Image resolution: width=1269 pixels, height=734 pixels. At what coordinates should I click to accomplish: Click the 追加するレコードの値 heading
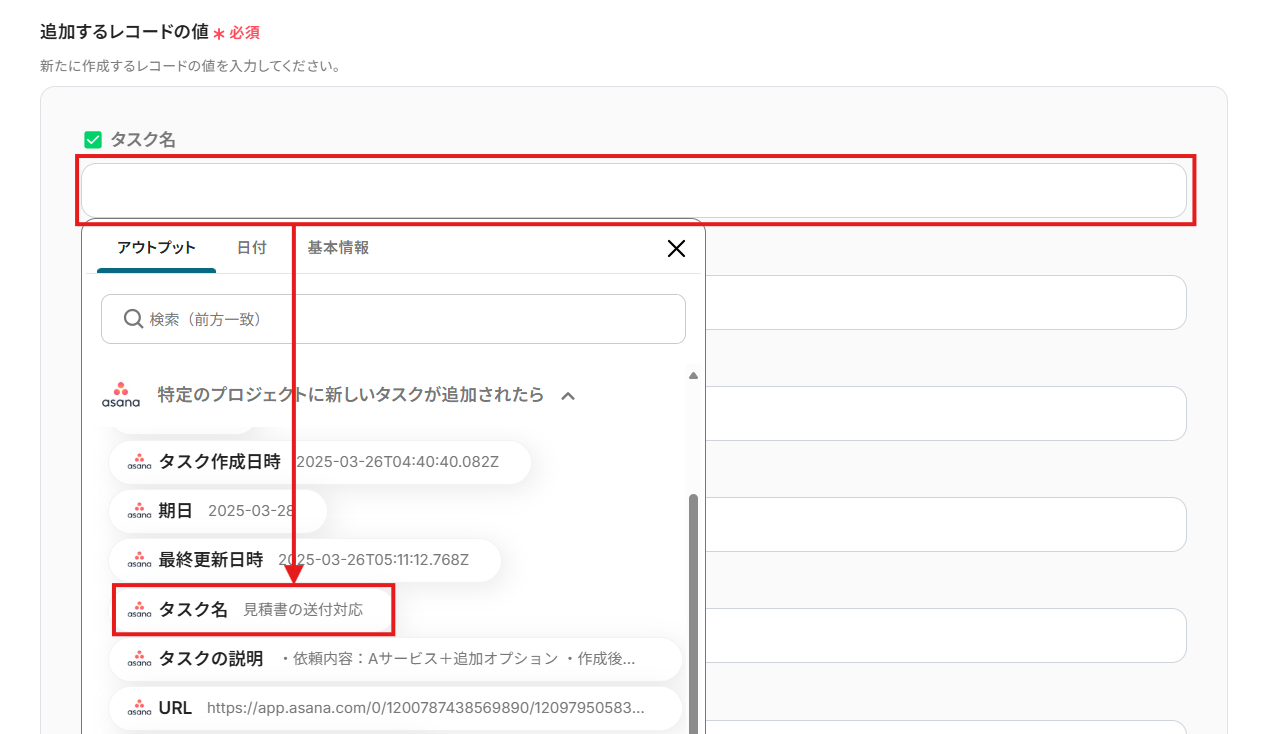point(124,32)
